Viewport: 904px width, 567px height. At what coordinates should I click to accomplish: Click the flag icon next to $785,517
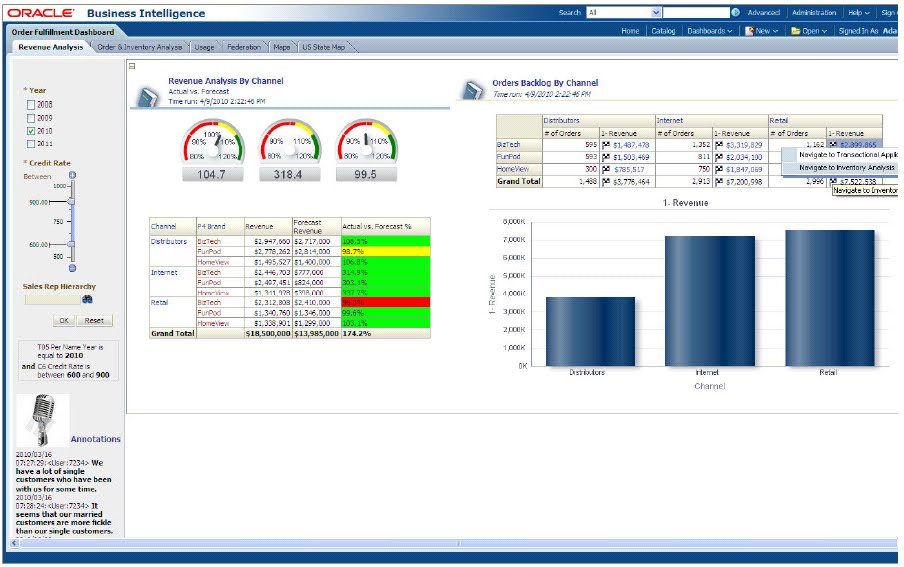pos(606,169)
